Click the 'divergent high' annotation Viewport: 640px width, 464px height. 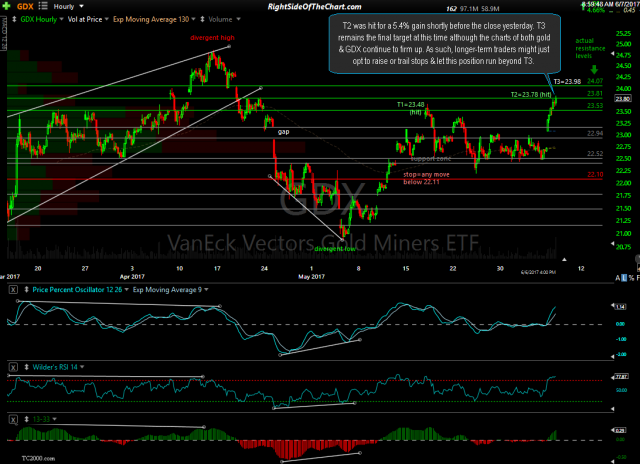click(212, 38)
